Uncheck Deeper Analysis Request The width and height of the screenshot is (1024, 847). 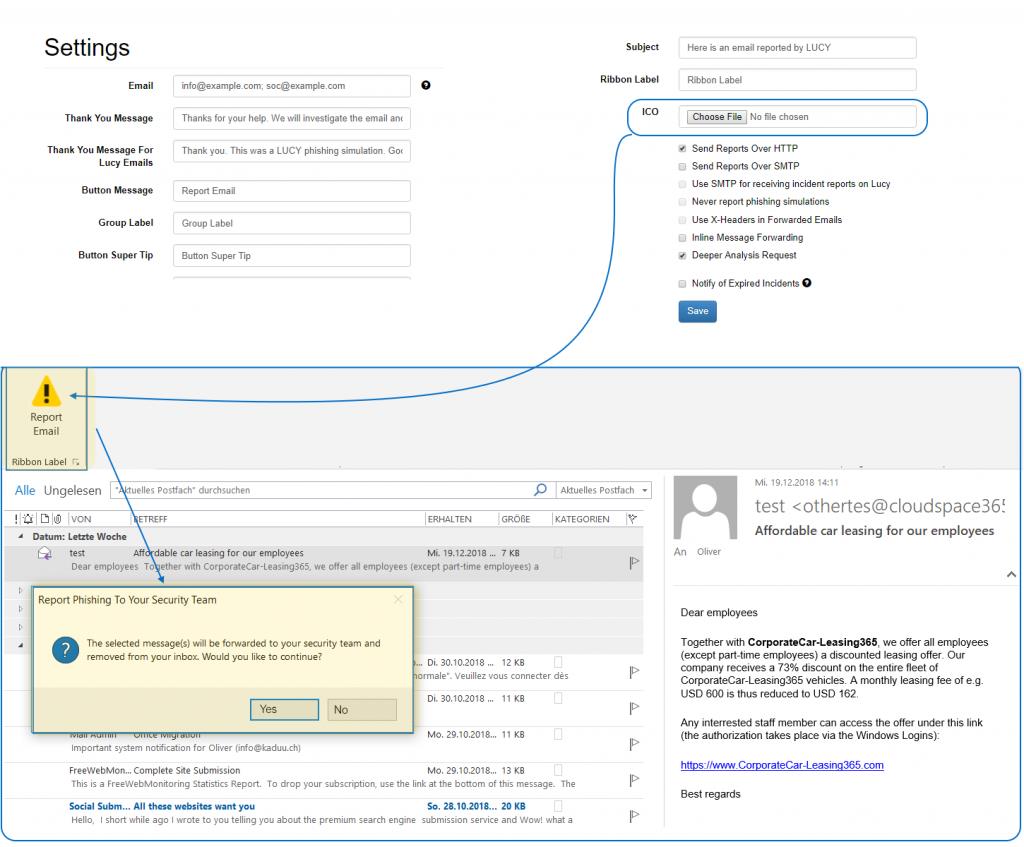tap(683, 256)
